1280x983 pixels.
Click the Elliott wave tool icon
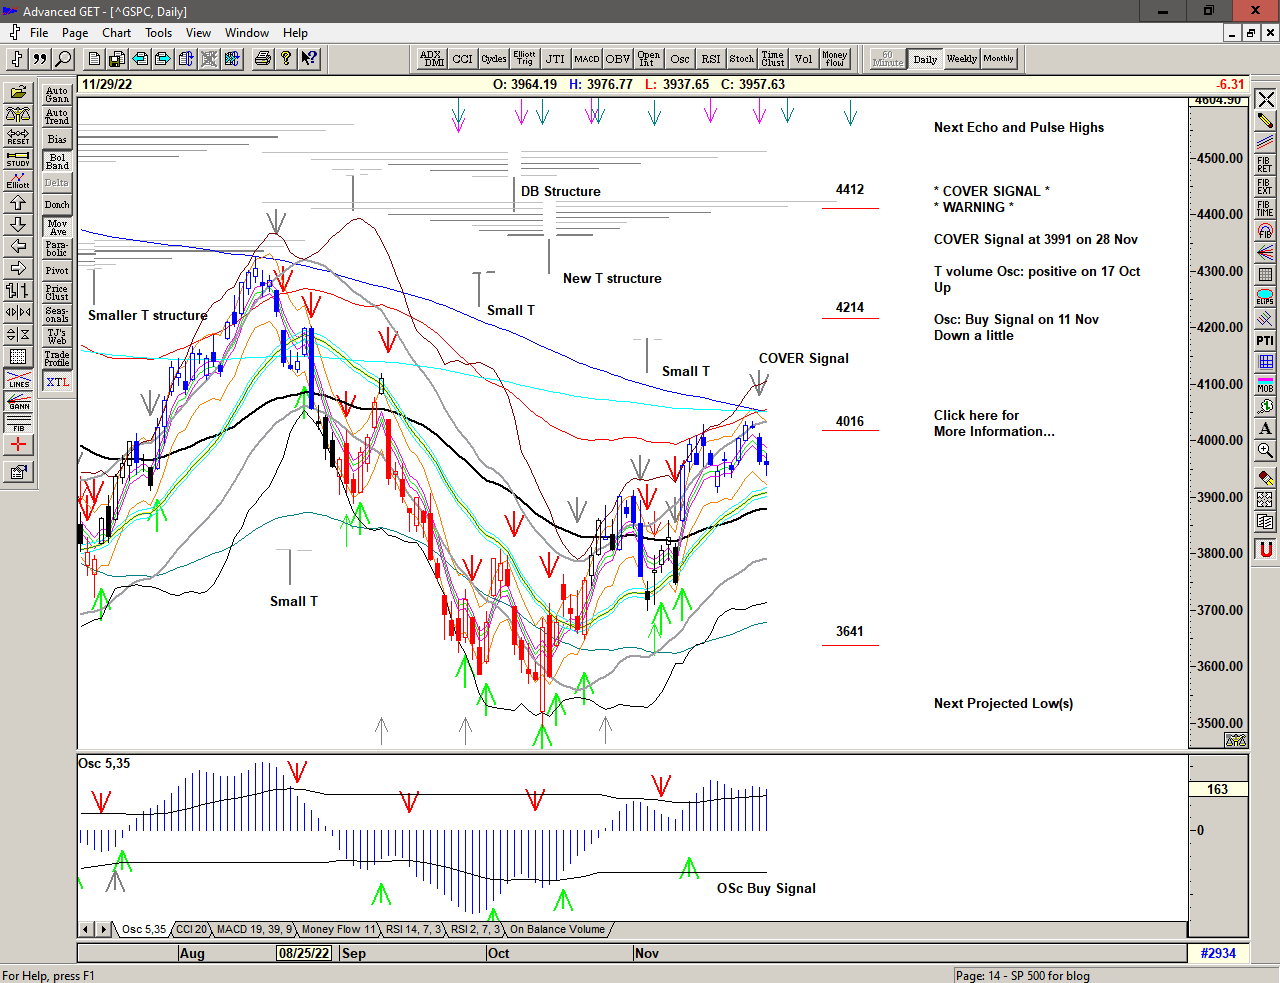point(18,181)
